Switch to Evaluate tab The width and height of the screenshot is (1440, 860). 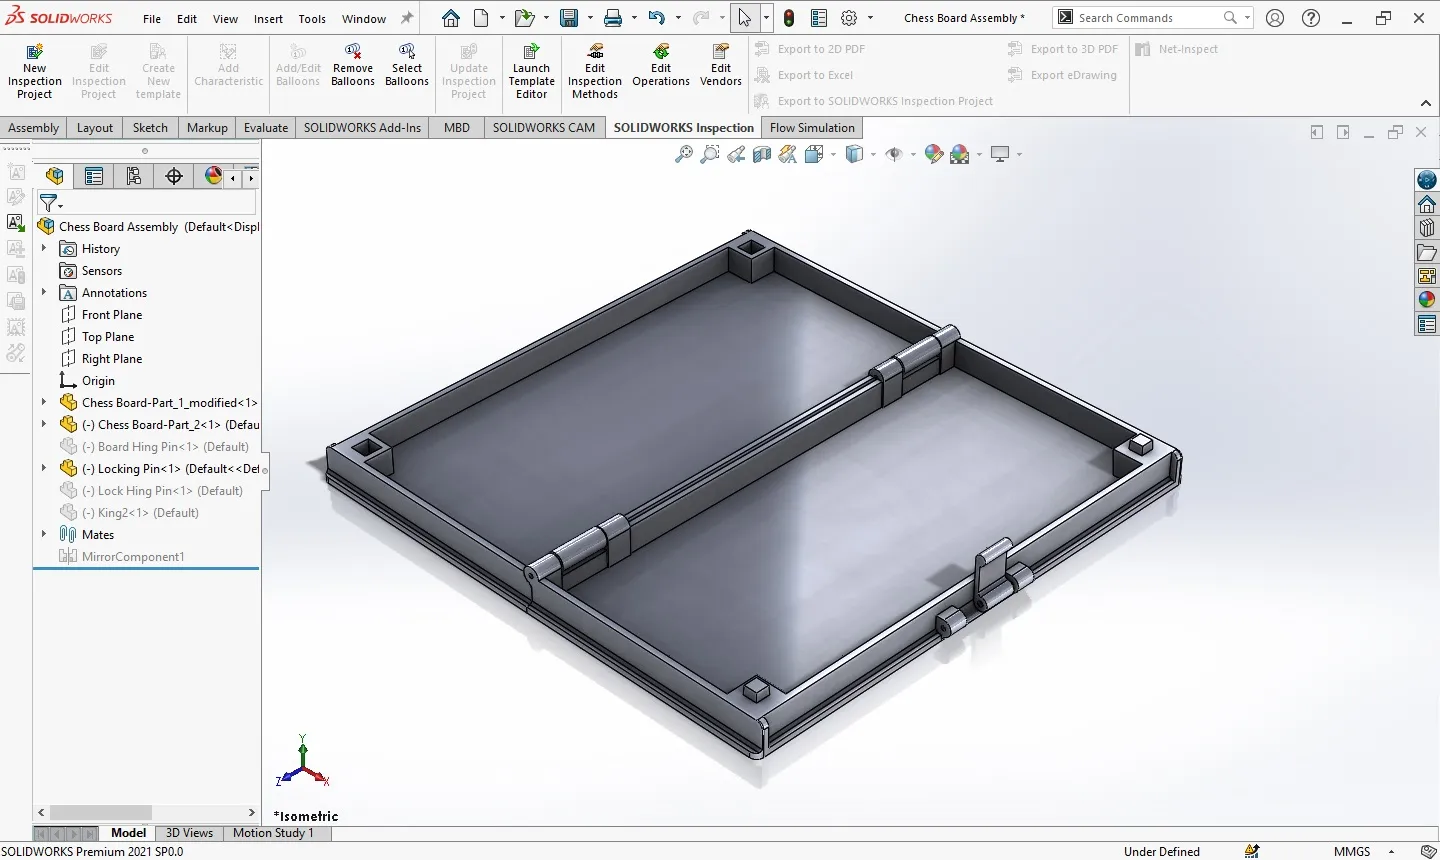(x=266, y=127)
